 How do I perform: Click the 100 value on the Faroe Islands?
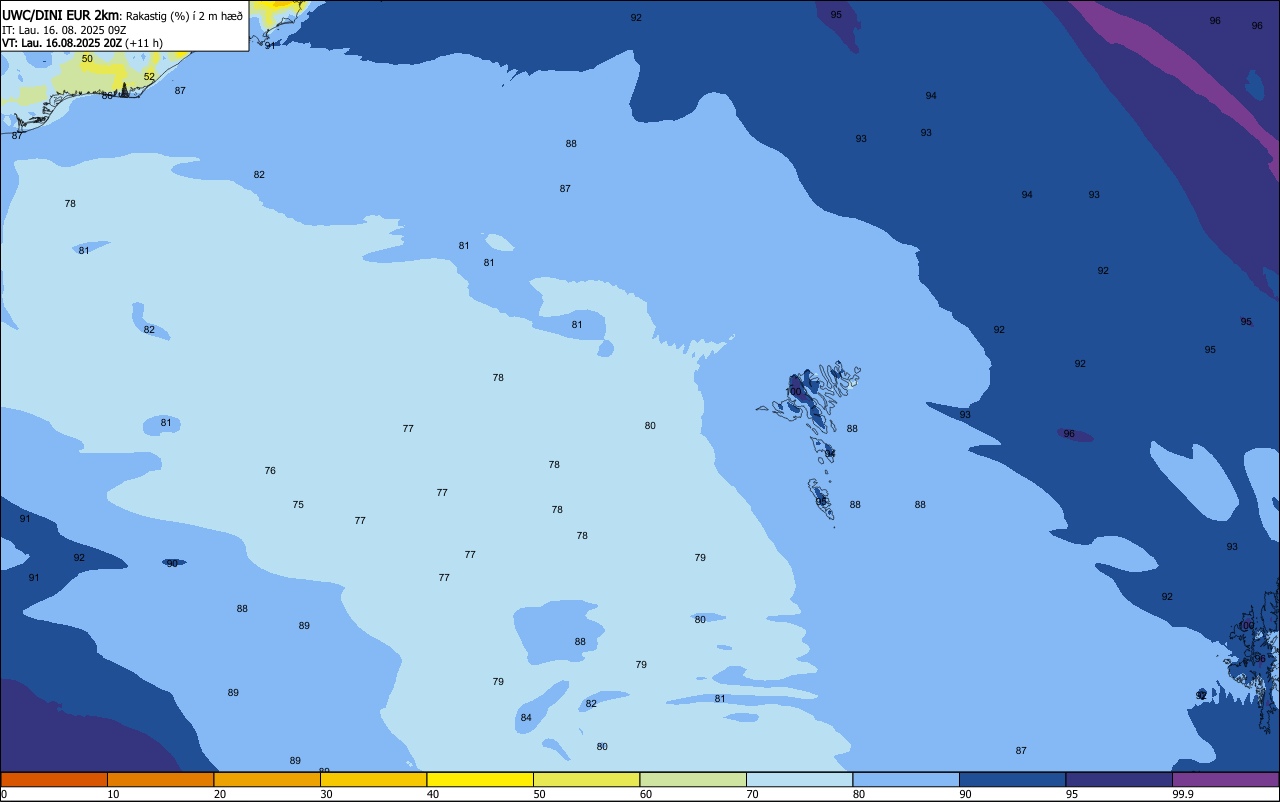[x=794, y=392]
